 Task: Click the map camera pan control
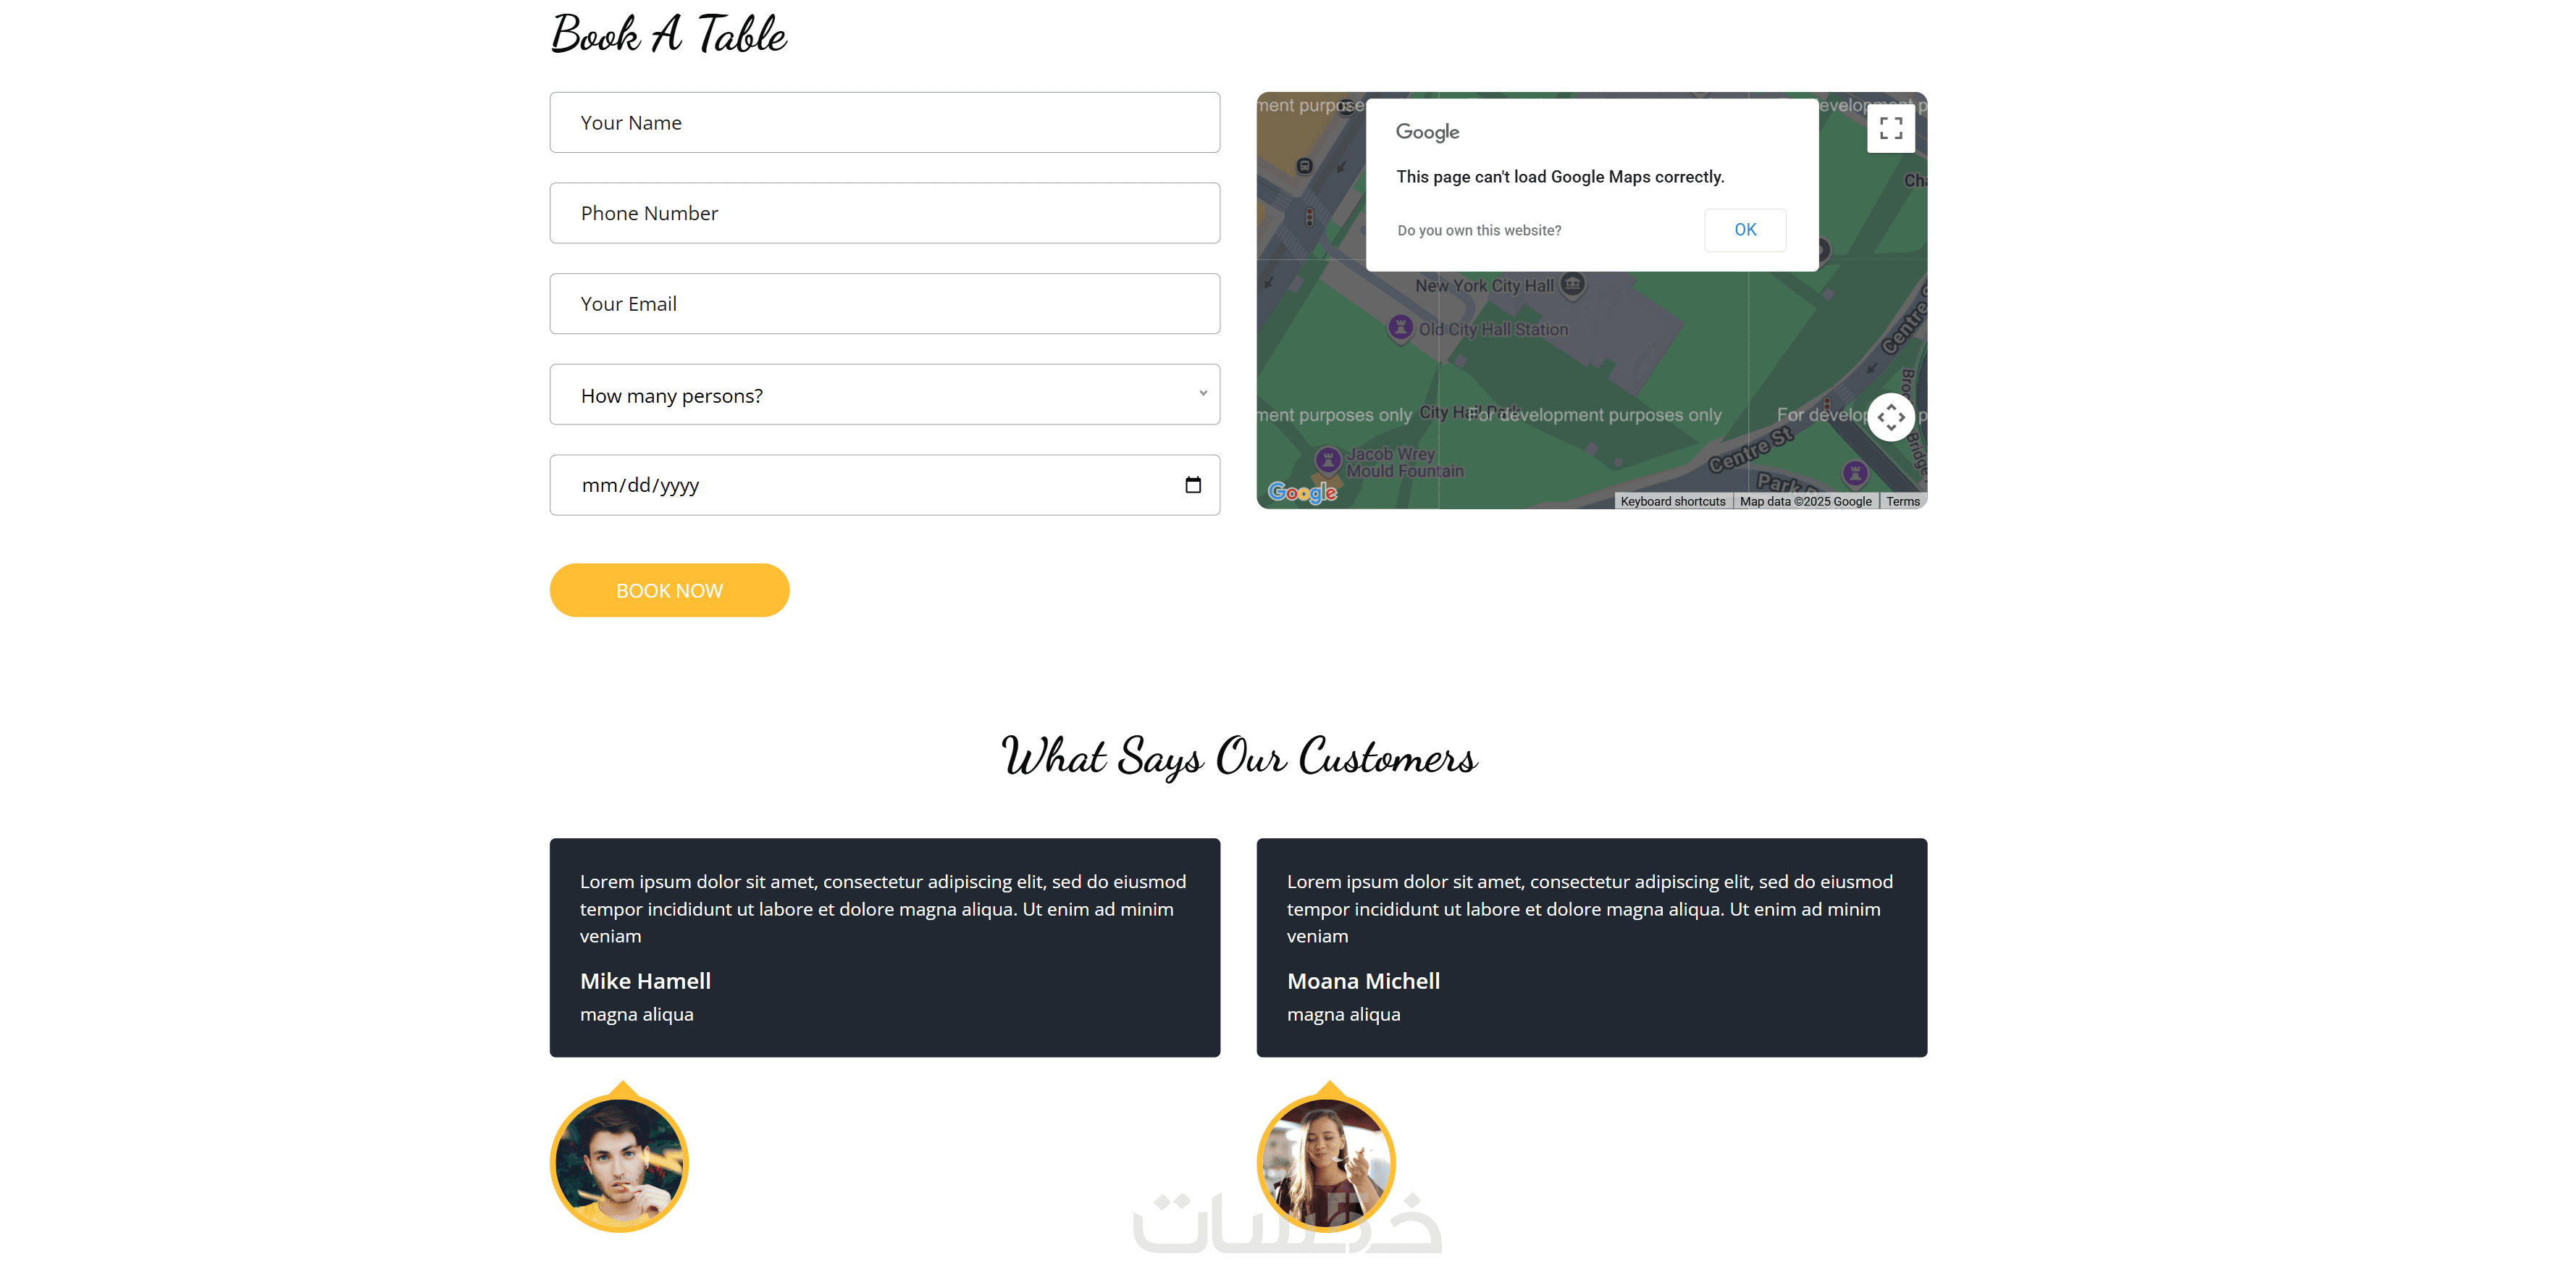[x=1890, y=417]
